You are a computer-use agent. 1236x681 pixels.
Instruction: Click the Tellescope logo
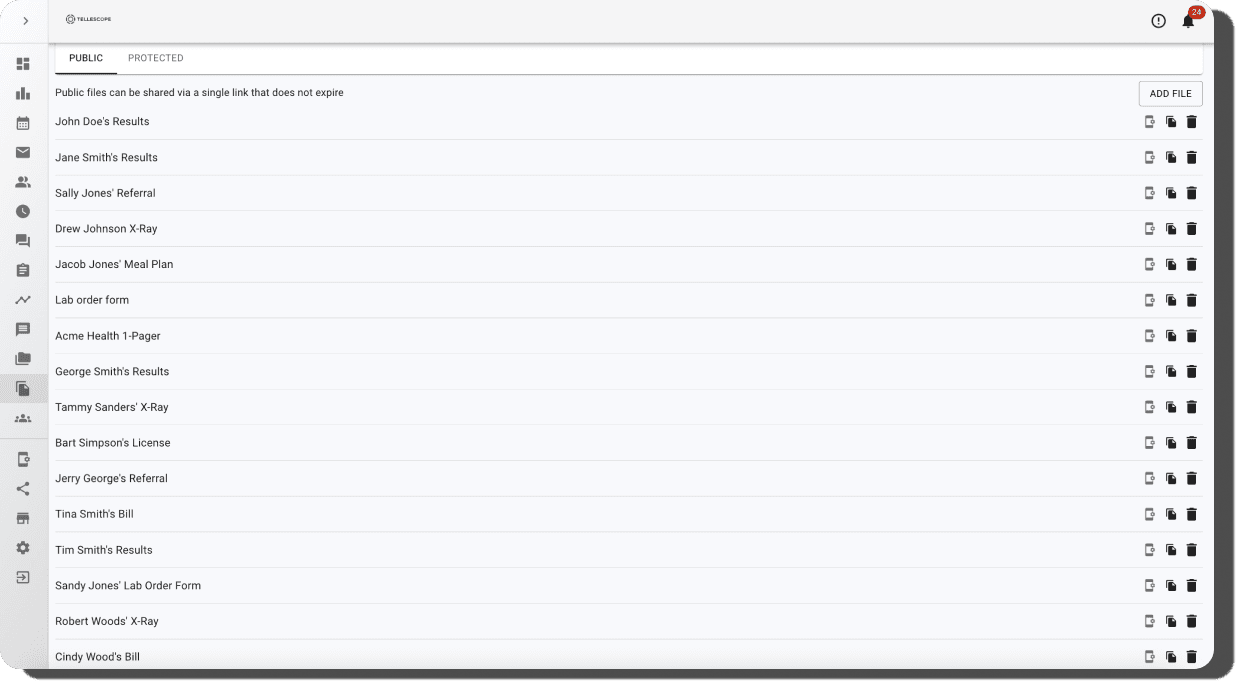click(x=88, y=19)
